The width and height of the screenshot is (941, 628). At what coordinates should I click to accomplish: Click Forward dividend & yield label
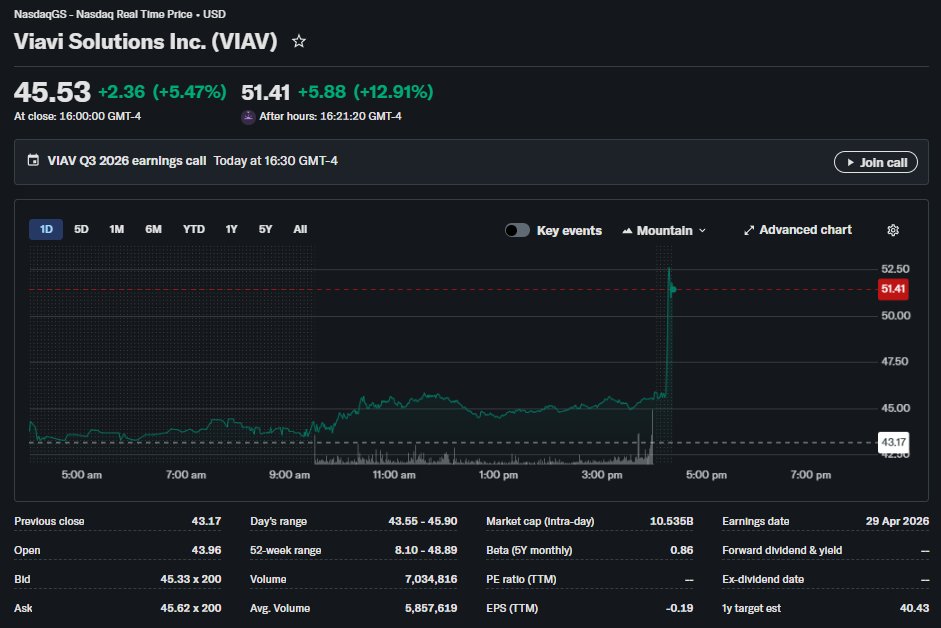[x=782, y=550]
